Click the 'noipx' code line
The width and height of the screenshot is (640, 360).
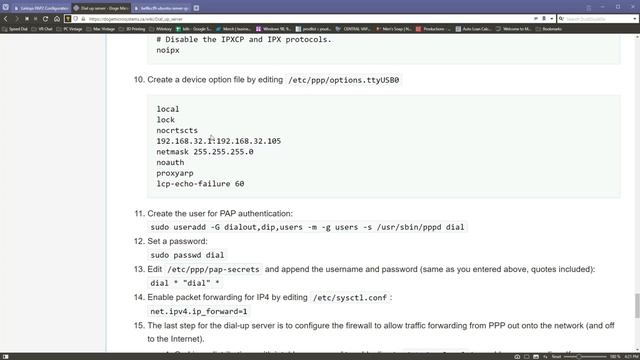tap(168, 50)
